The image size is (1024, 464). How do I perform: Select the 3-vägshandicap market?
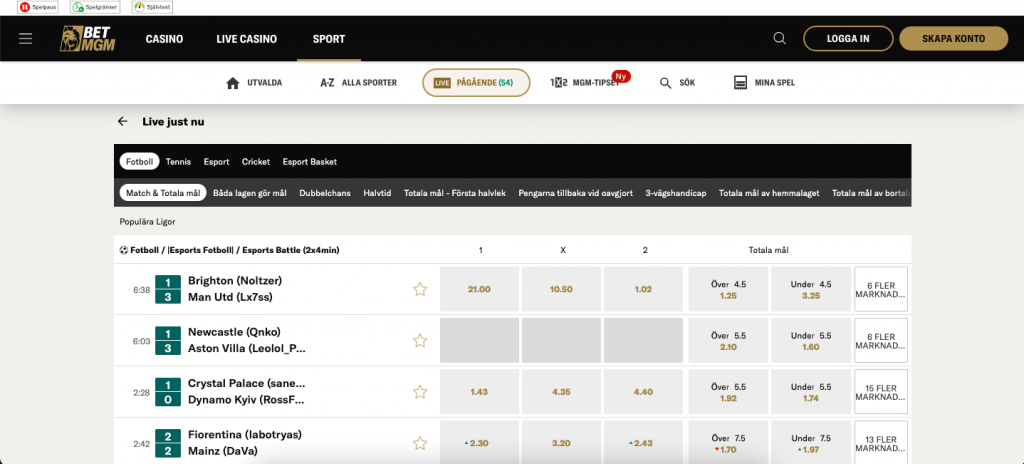[x=675, y=193]
